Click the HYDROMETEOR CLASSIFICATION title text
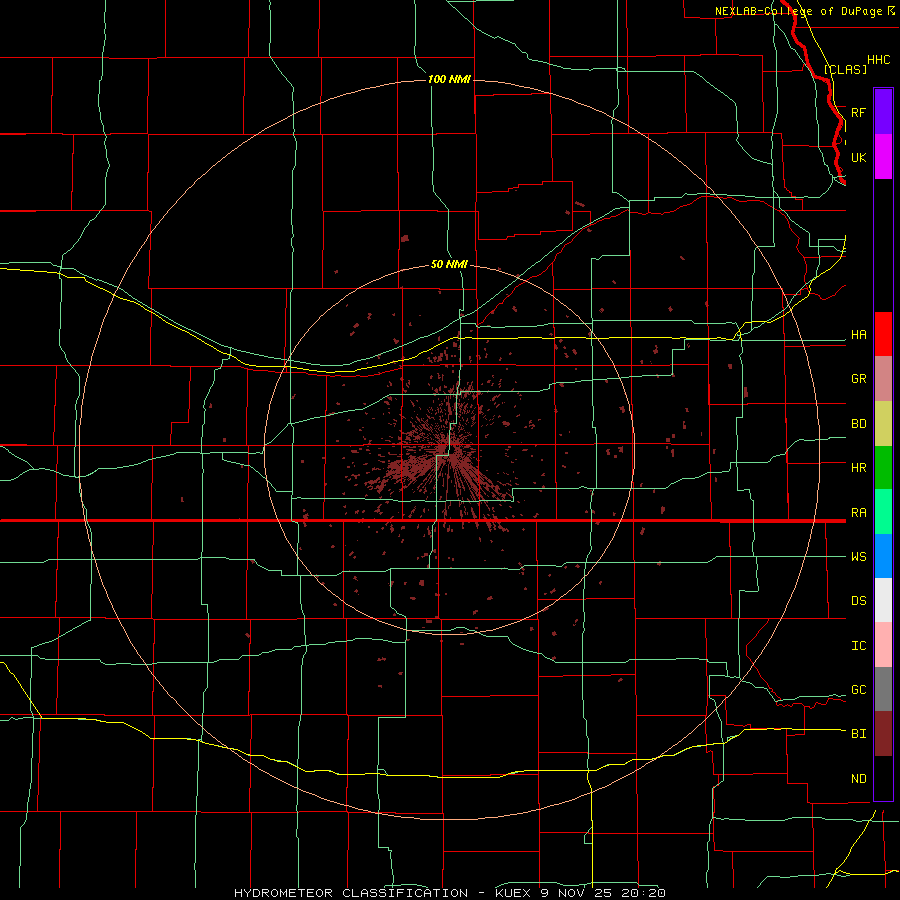Viewport: 900px width, 900px height. tap(351, 893)
